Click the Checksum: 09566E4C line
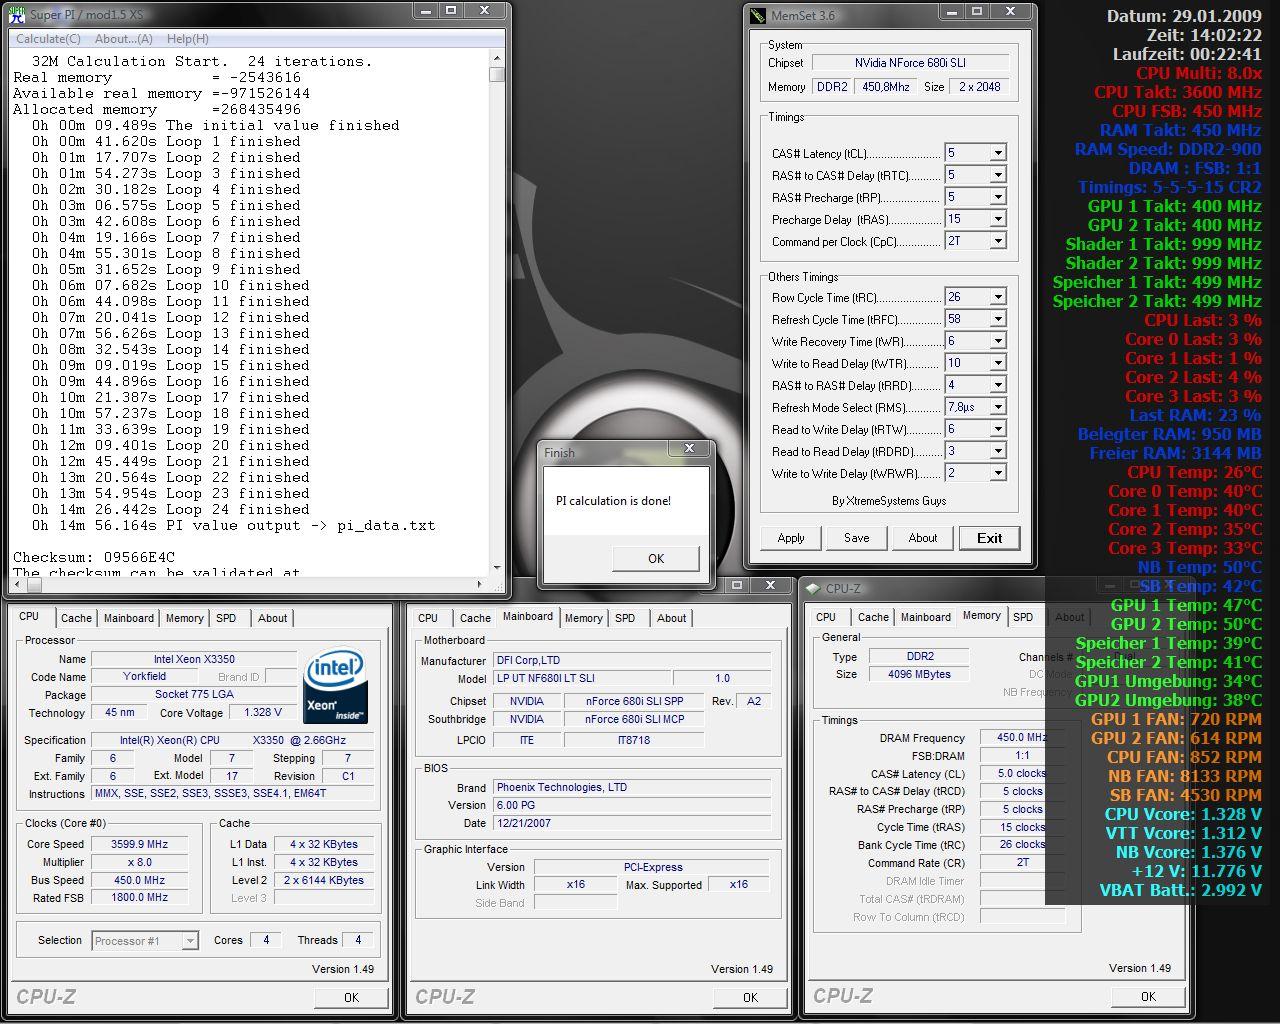The height and width of the screenshot is (1024, 1280). tap(94, 557)
